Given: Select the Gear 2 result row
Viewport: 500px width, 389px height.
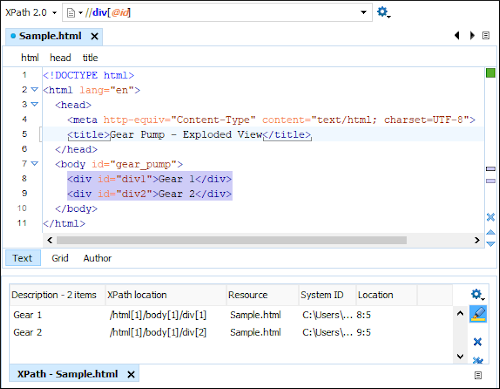Looking at the screenshot, I should [231, 332].
